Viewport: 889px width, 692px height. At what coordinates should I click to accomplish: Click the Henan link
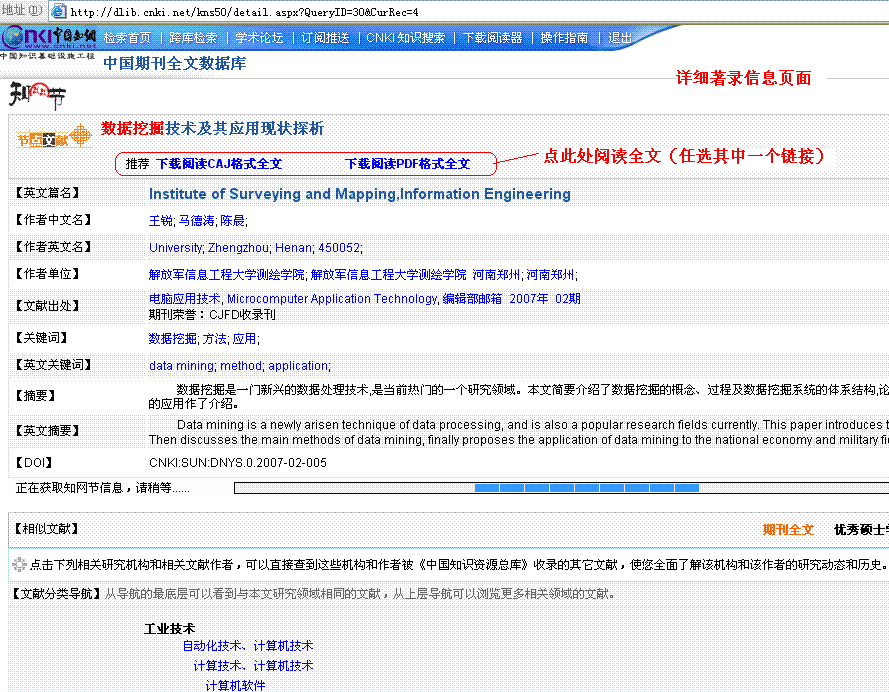[x=293, y=248]
